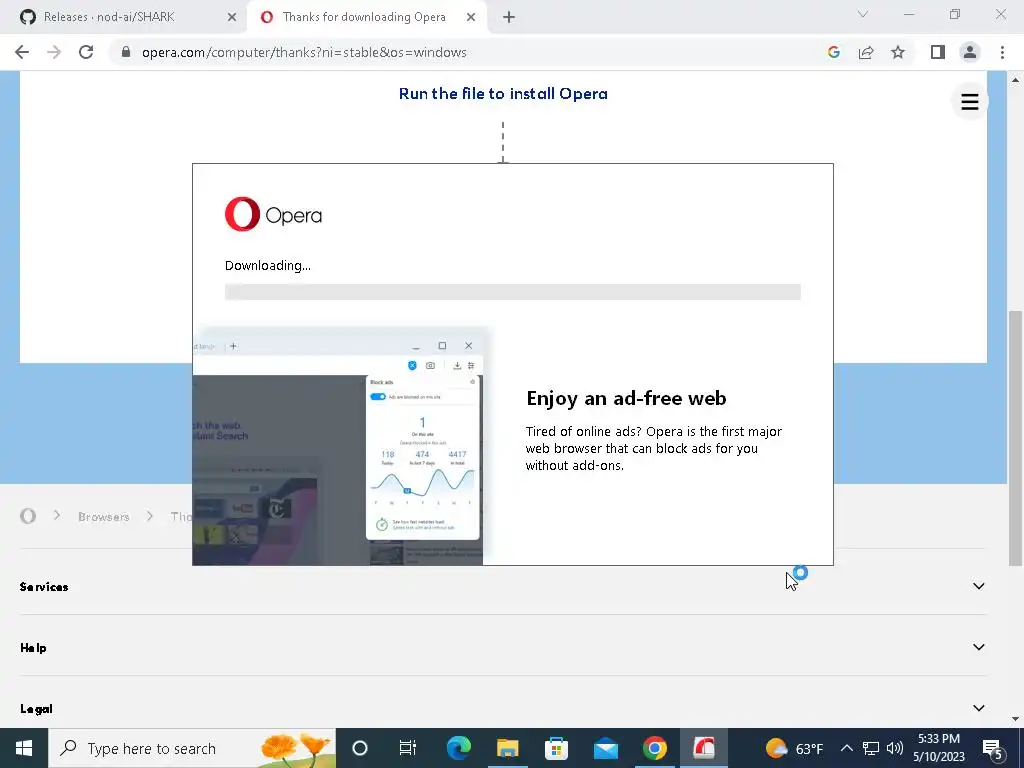Viewport: 1024px width, 768px height.
Task: Click the forward navigation arrow
Action: click(x=54, y=52)
